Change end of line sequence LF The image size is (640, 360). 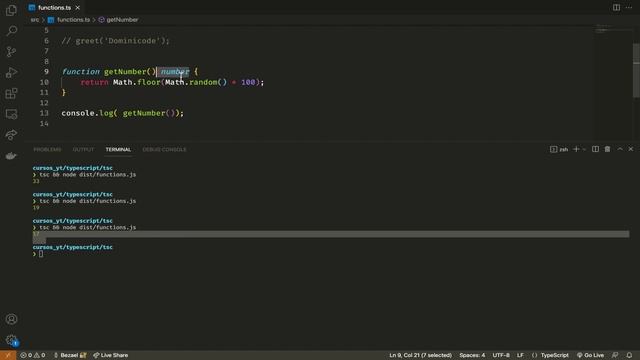520,355
